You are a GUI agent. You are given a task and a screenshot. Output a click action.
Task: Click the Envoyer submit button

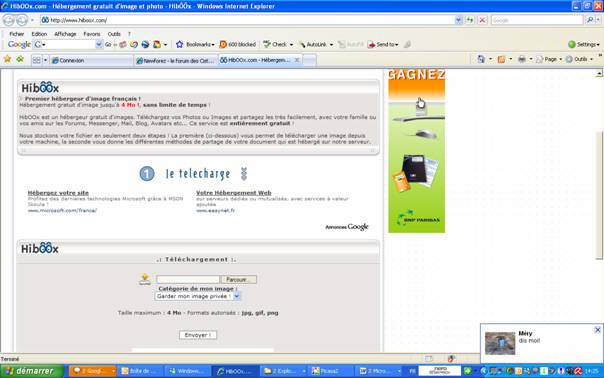click(198, 335)
